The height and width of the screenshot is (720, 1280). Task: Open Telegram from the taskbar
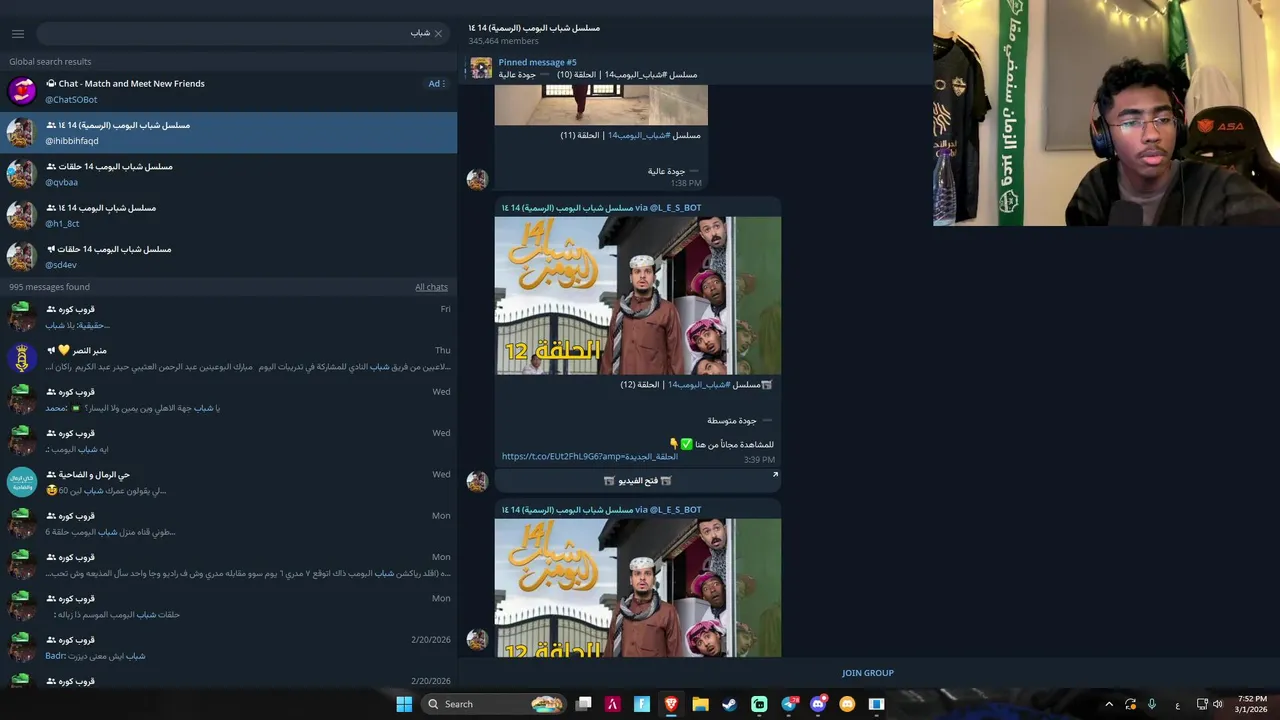tap(789, 704)
